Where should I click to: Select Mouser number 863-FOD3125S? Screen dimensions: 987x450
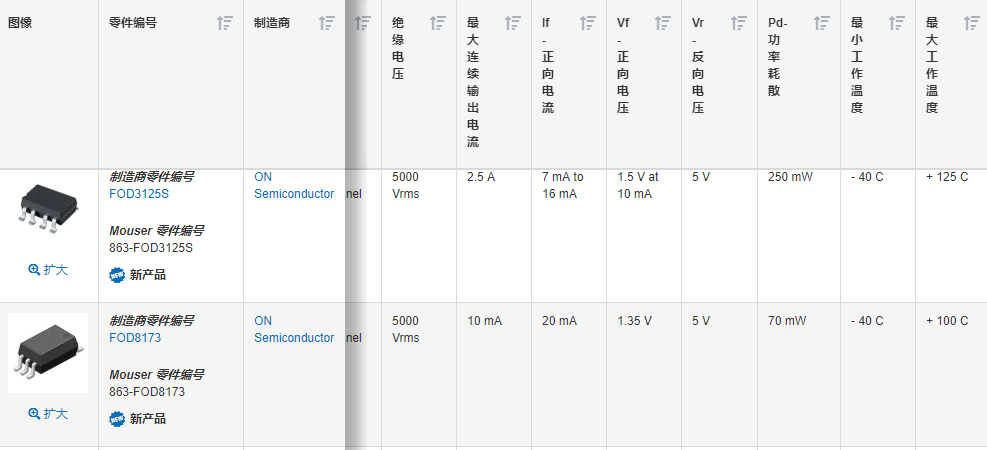[x=151, y=248]
